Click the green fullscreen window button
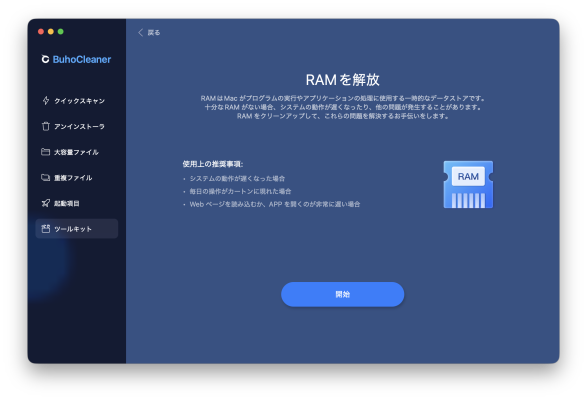This screenshot has height=400, width=587. tap(61, 31)
